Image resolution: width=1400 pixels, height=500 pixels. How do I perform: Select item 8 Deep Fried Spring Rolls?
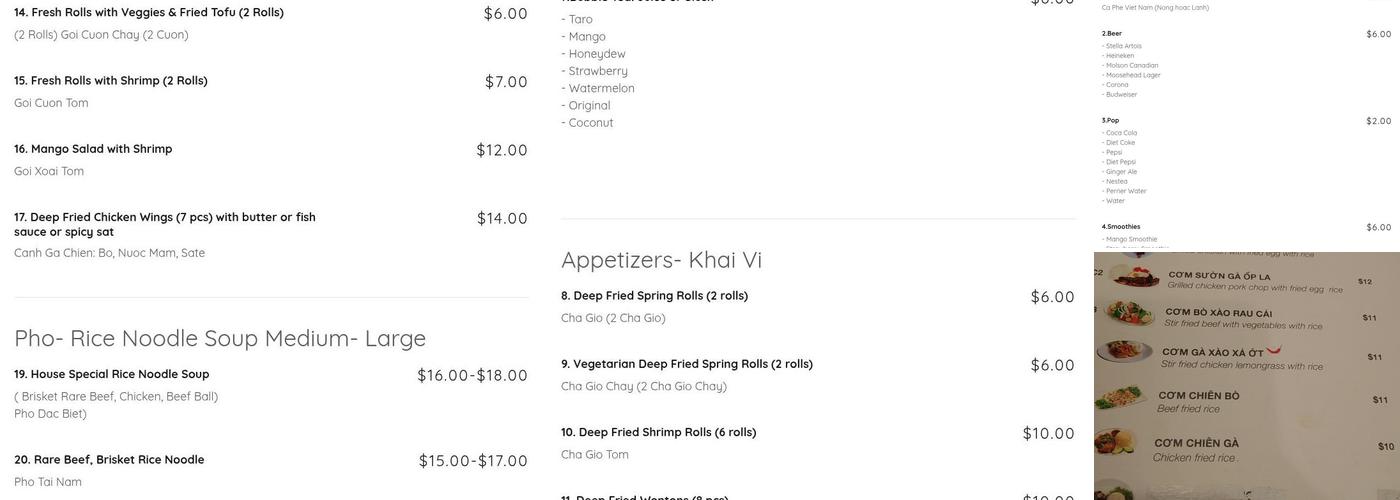point(661,296)
